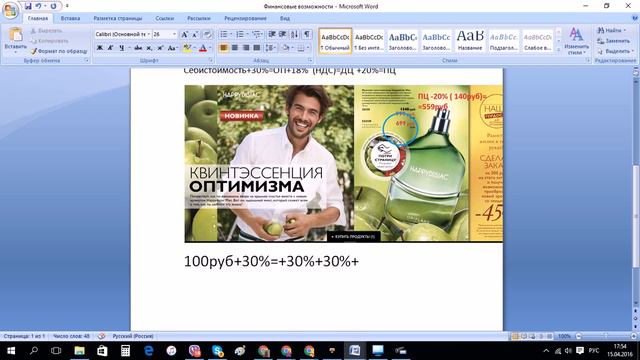The height and width of the screenshot is (360, 640).
Task: Pick text highlight color (yellow)
Action: tap(187, 48)
